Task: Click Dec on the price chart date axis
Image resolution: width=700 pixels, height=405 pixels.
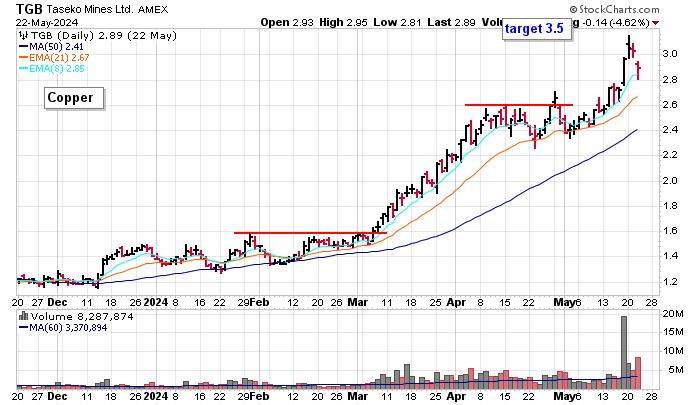Action: tap(57, 302)
